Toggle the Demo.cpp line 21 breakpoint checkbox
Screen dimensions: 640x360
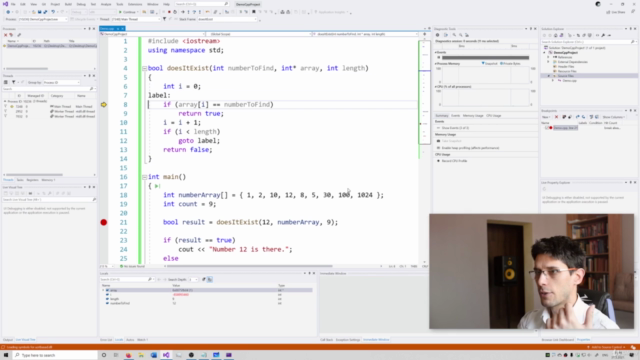(x=547, y=128)
